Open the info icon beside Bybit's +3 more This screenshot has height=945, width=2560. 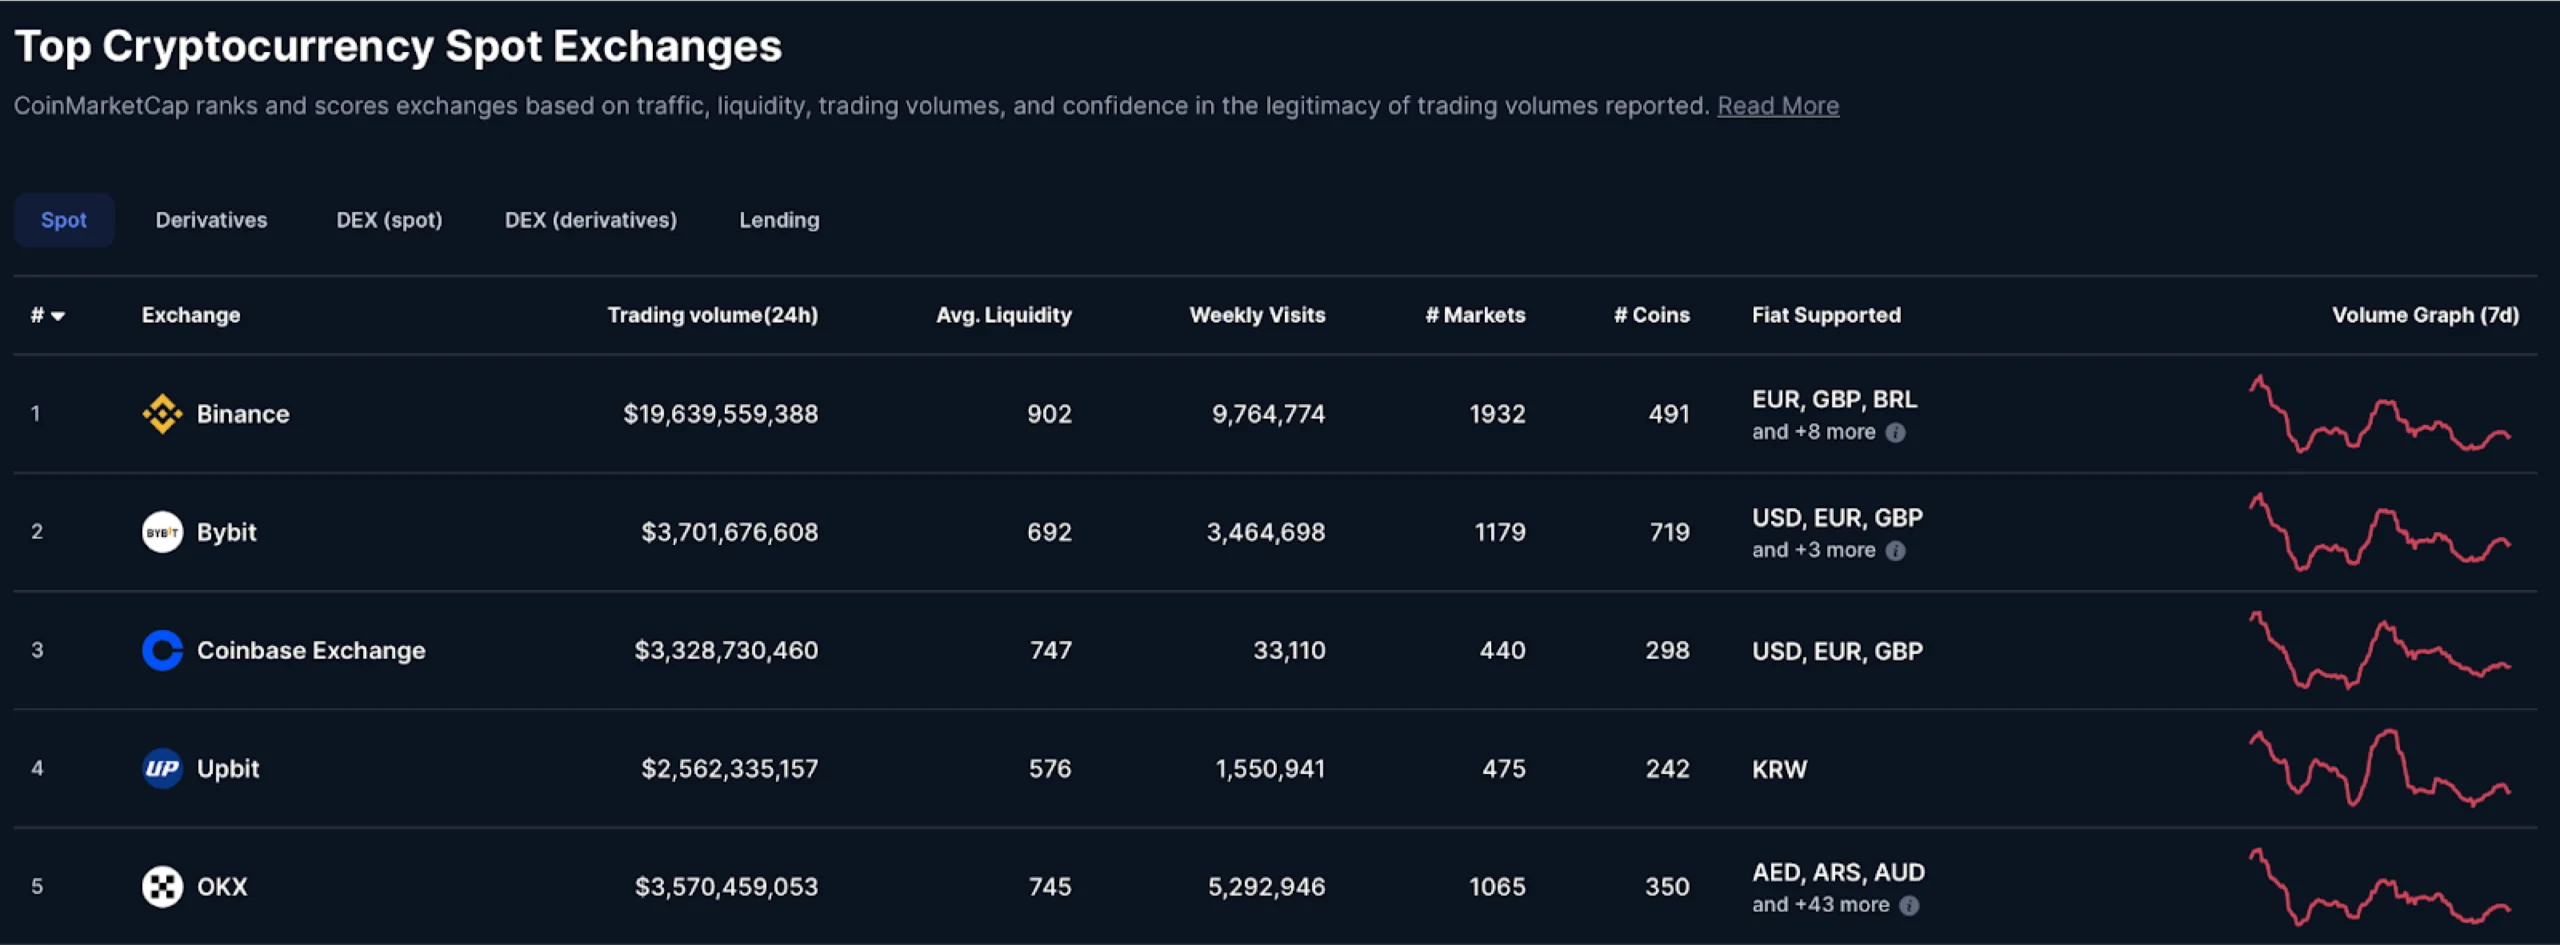[1895, 551]
